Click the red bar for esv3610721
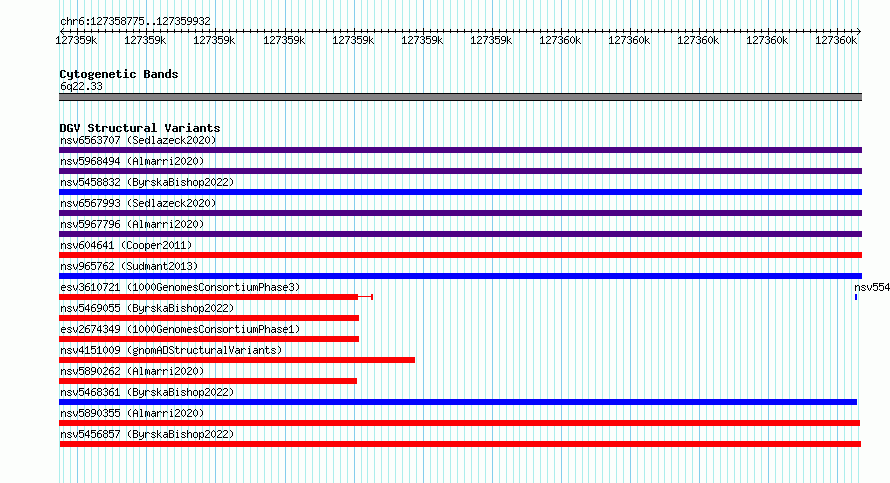The height and width of the screenshot is (483, 890). coord(208,297)
